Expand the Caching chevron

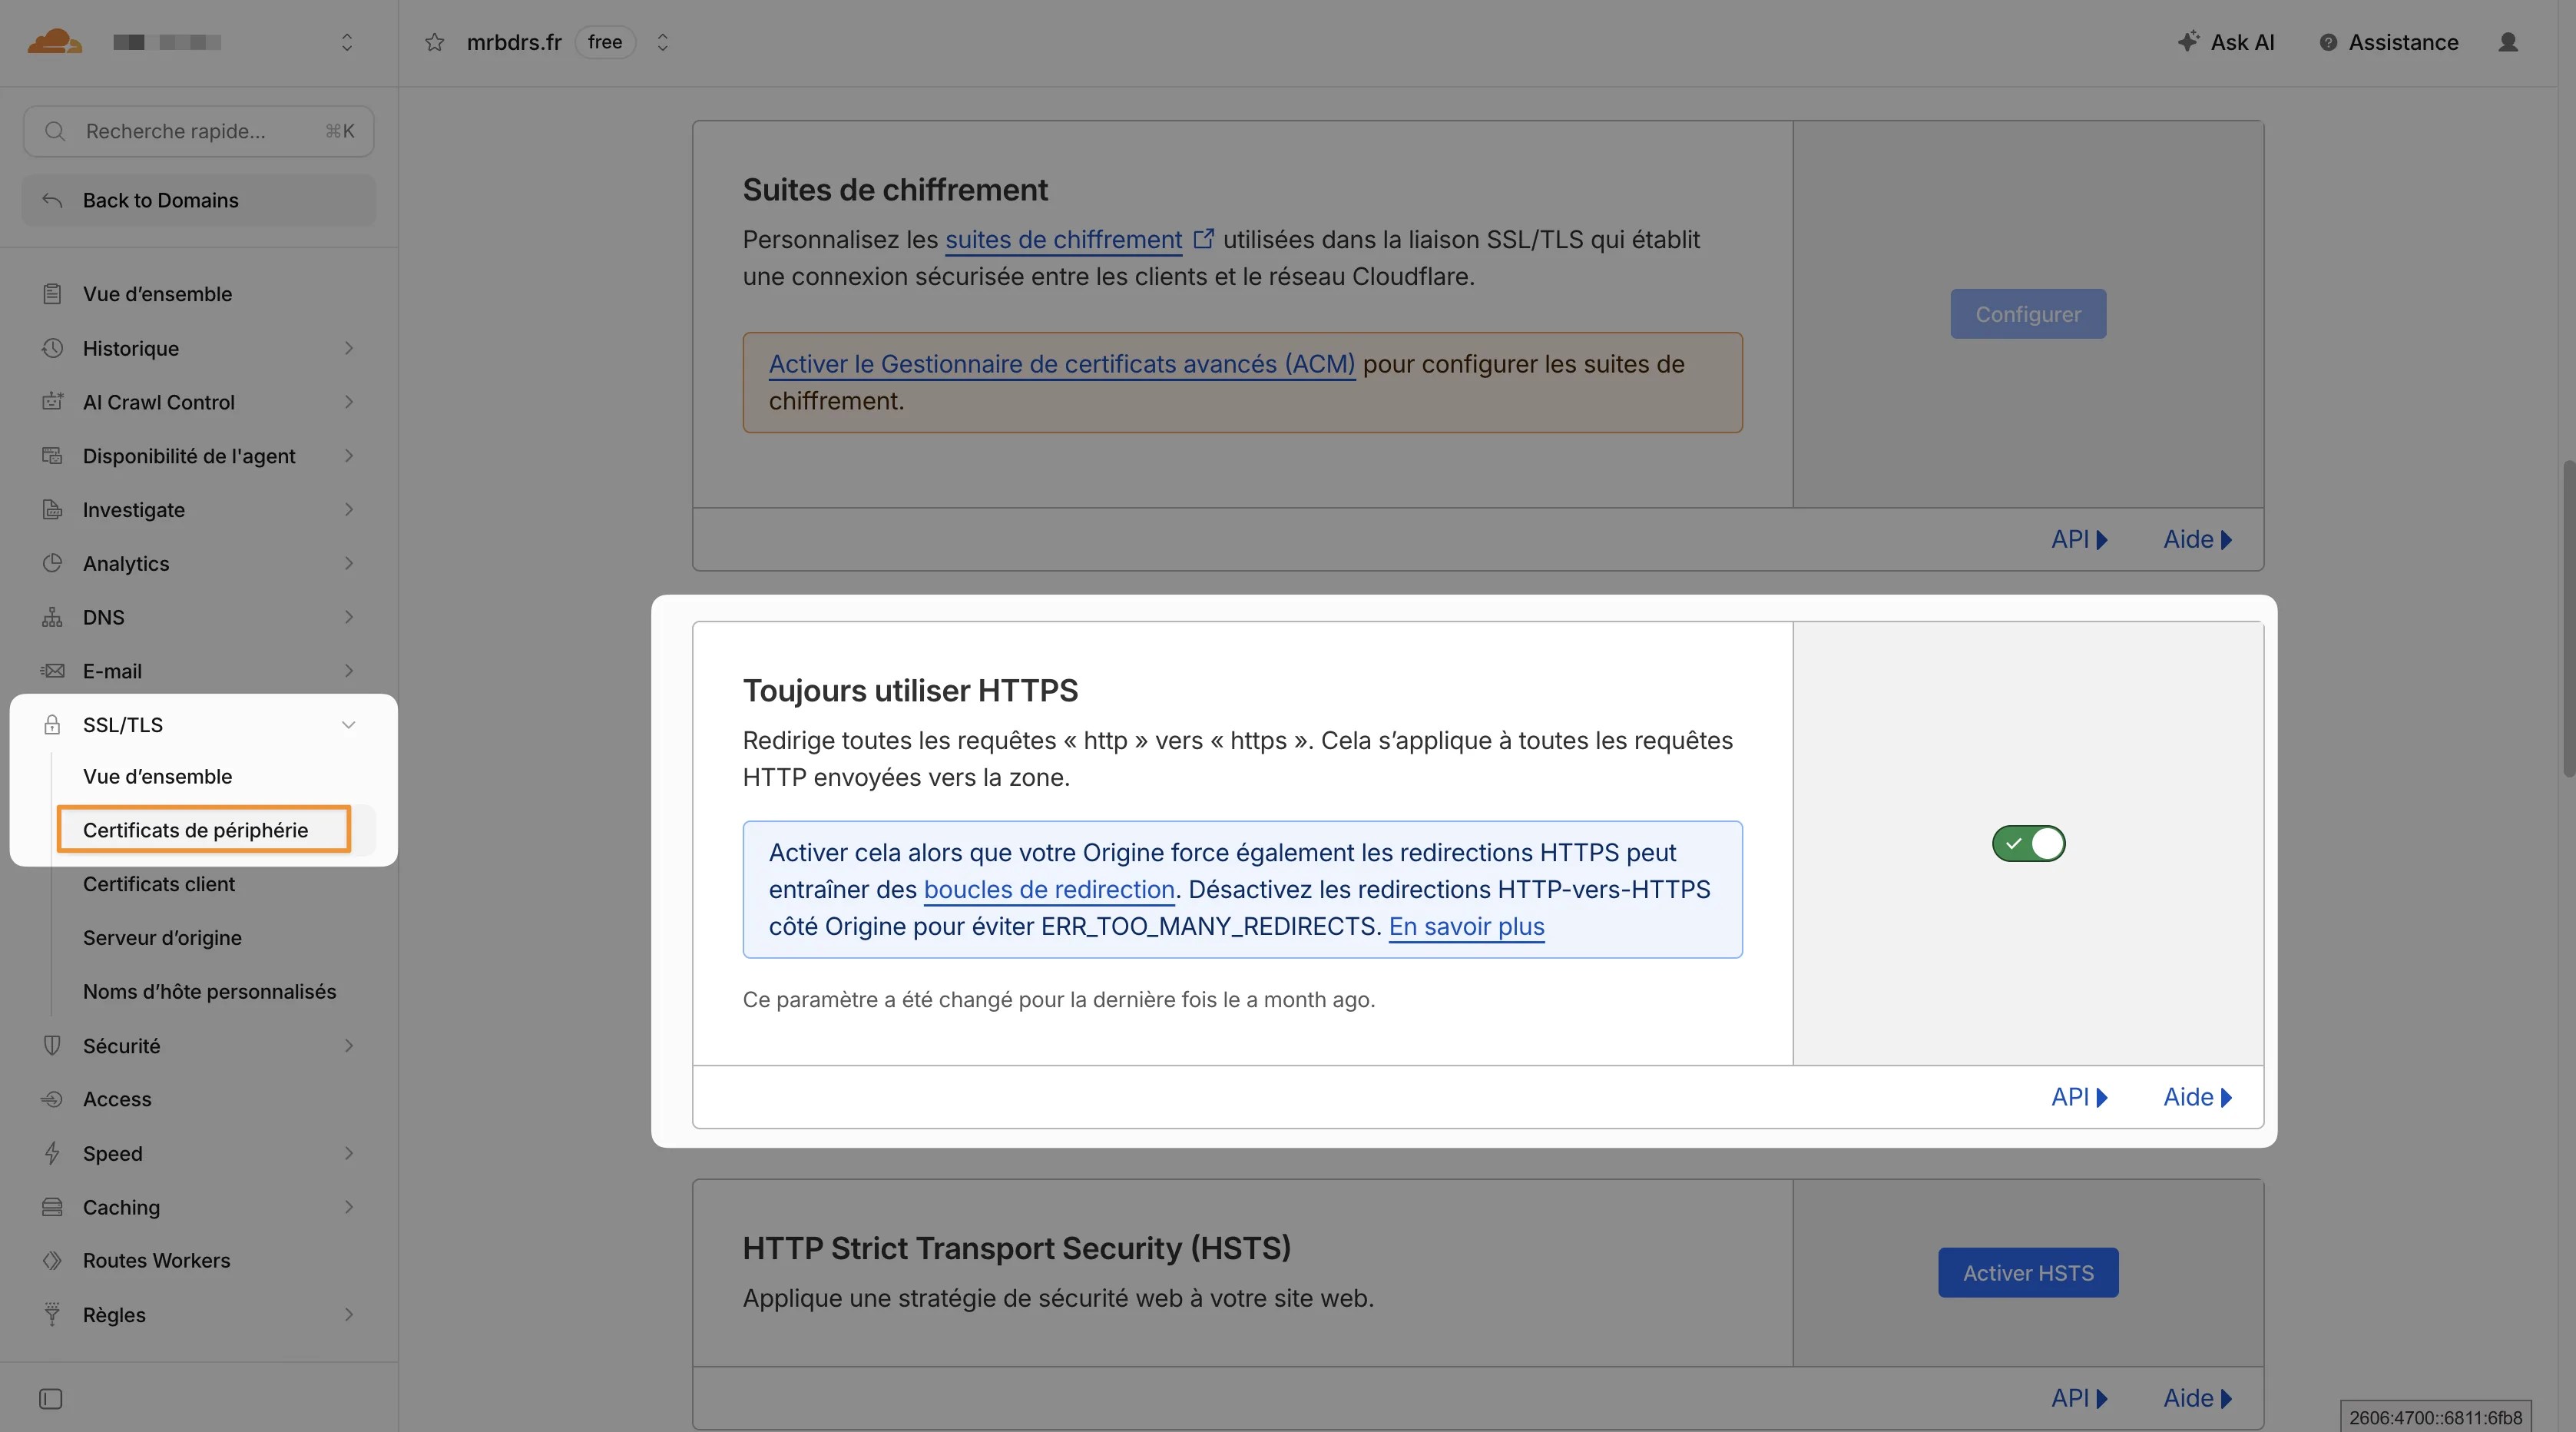pyautogui.click(x=349, y=1207)
